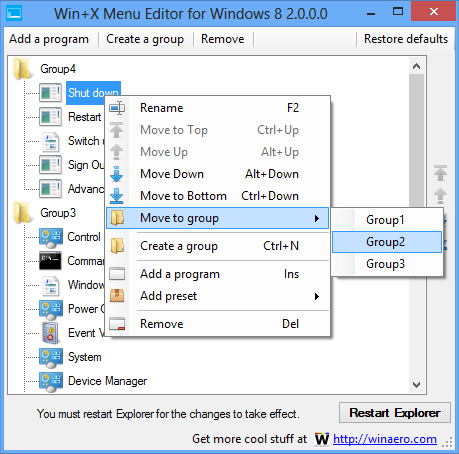This screenshot has height=454, width=459.
Task: Click the package icon next to Add preset
Action: pos(117,296)
